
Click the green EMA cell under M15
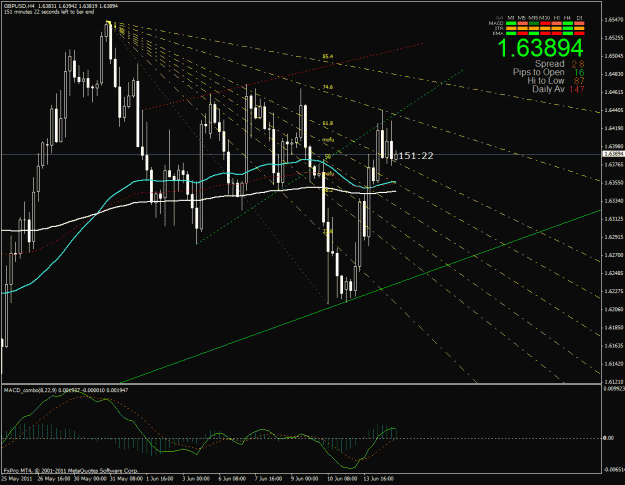(534, 33)
